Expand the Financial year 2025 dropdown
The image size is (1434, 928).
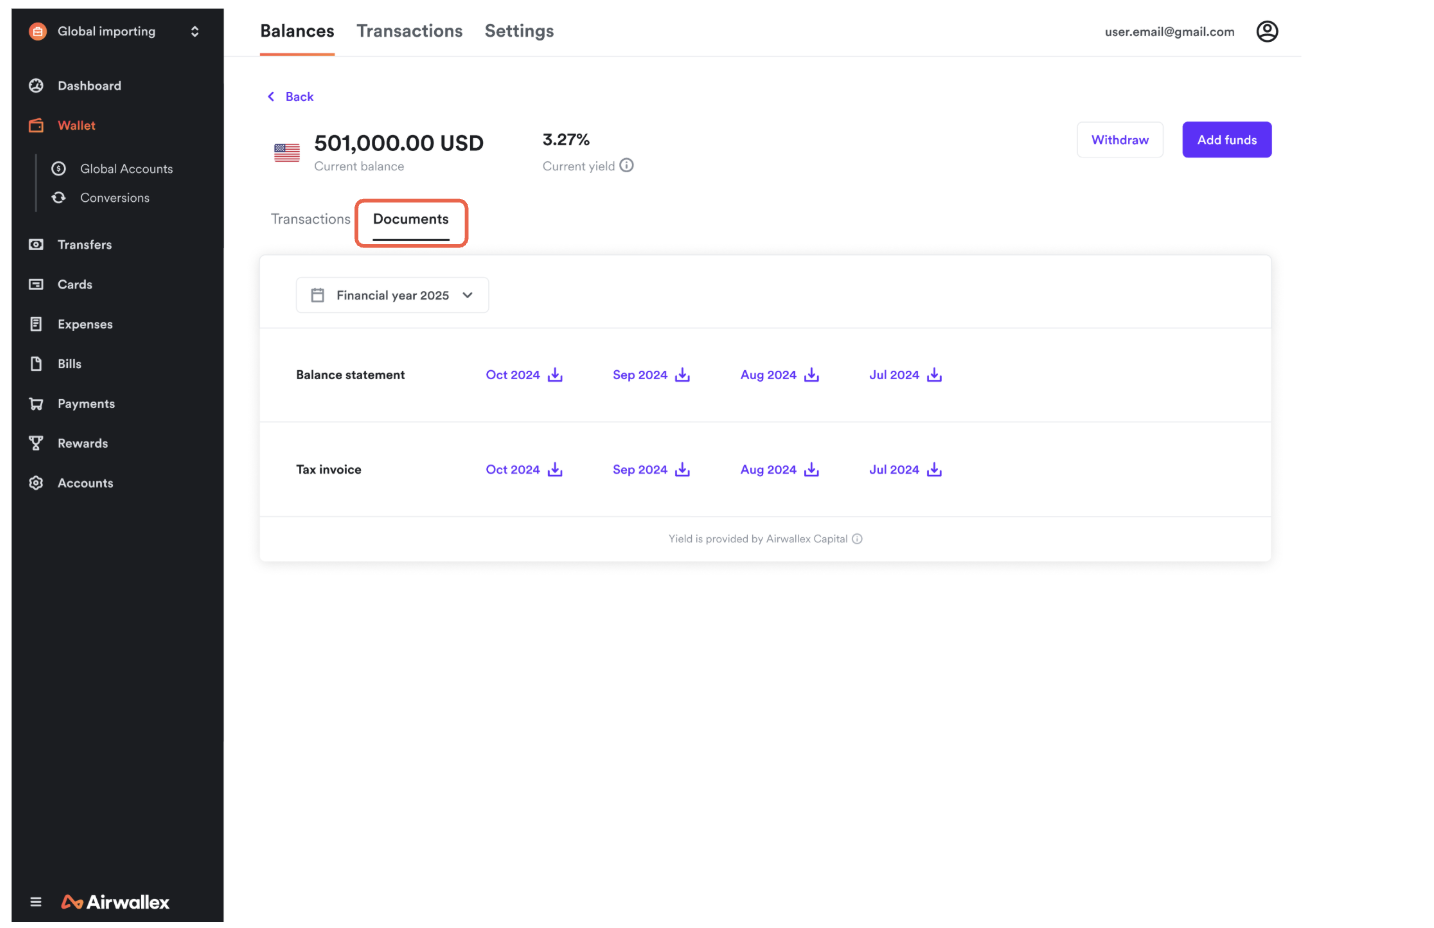coord(392,295)
